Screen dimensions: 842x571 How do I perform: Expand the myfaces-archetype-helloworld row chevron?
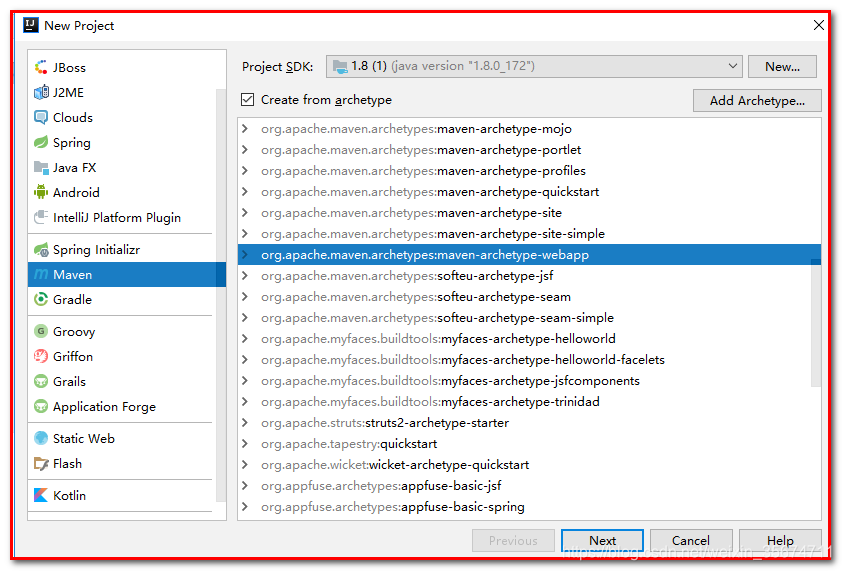[x=245, y=339]
